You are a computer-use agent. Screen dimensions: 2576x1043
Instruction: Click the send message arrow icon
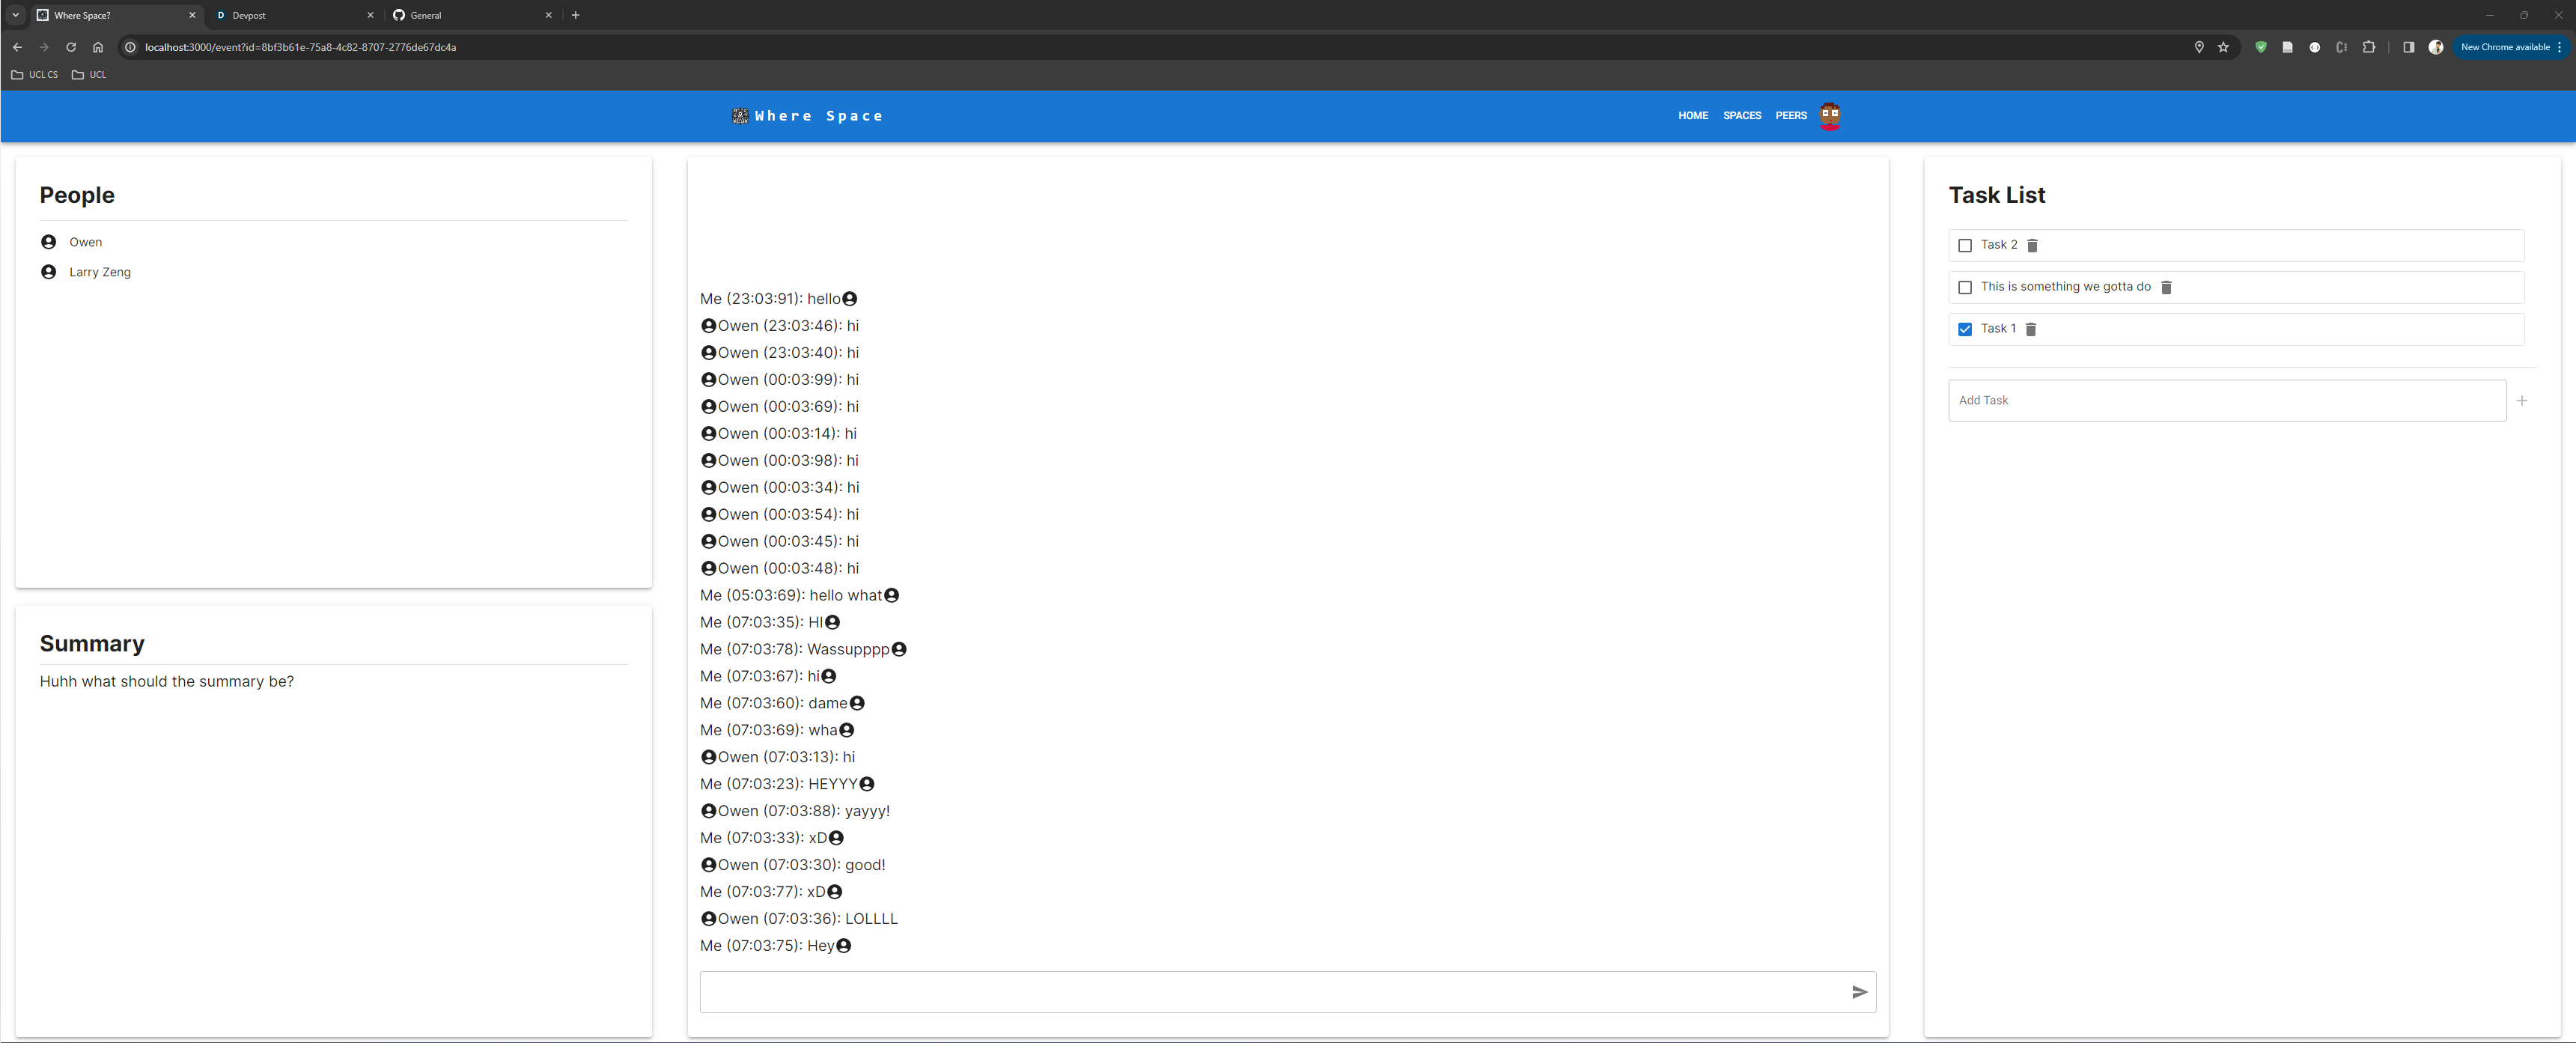pyautogui.click(x=1859, y=992)
